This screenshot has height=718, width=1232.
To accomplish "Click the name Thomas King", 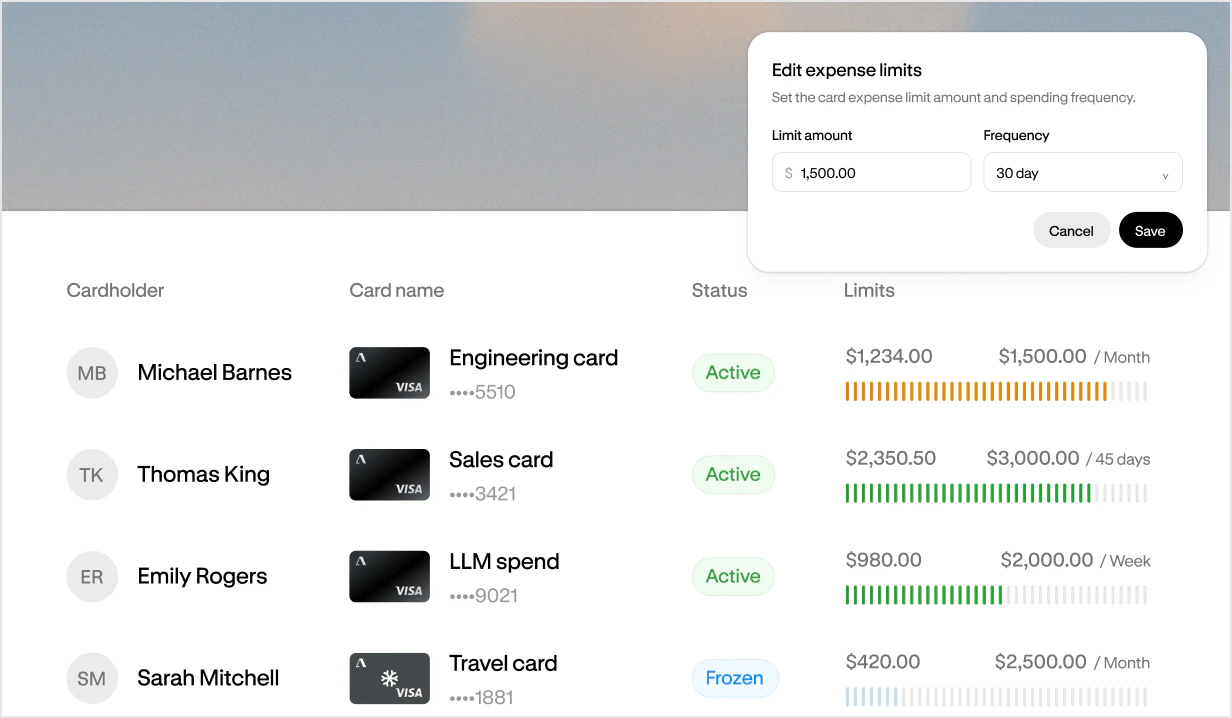I will point(204,475).
